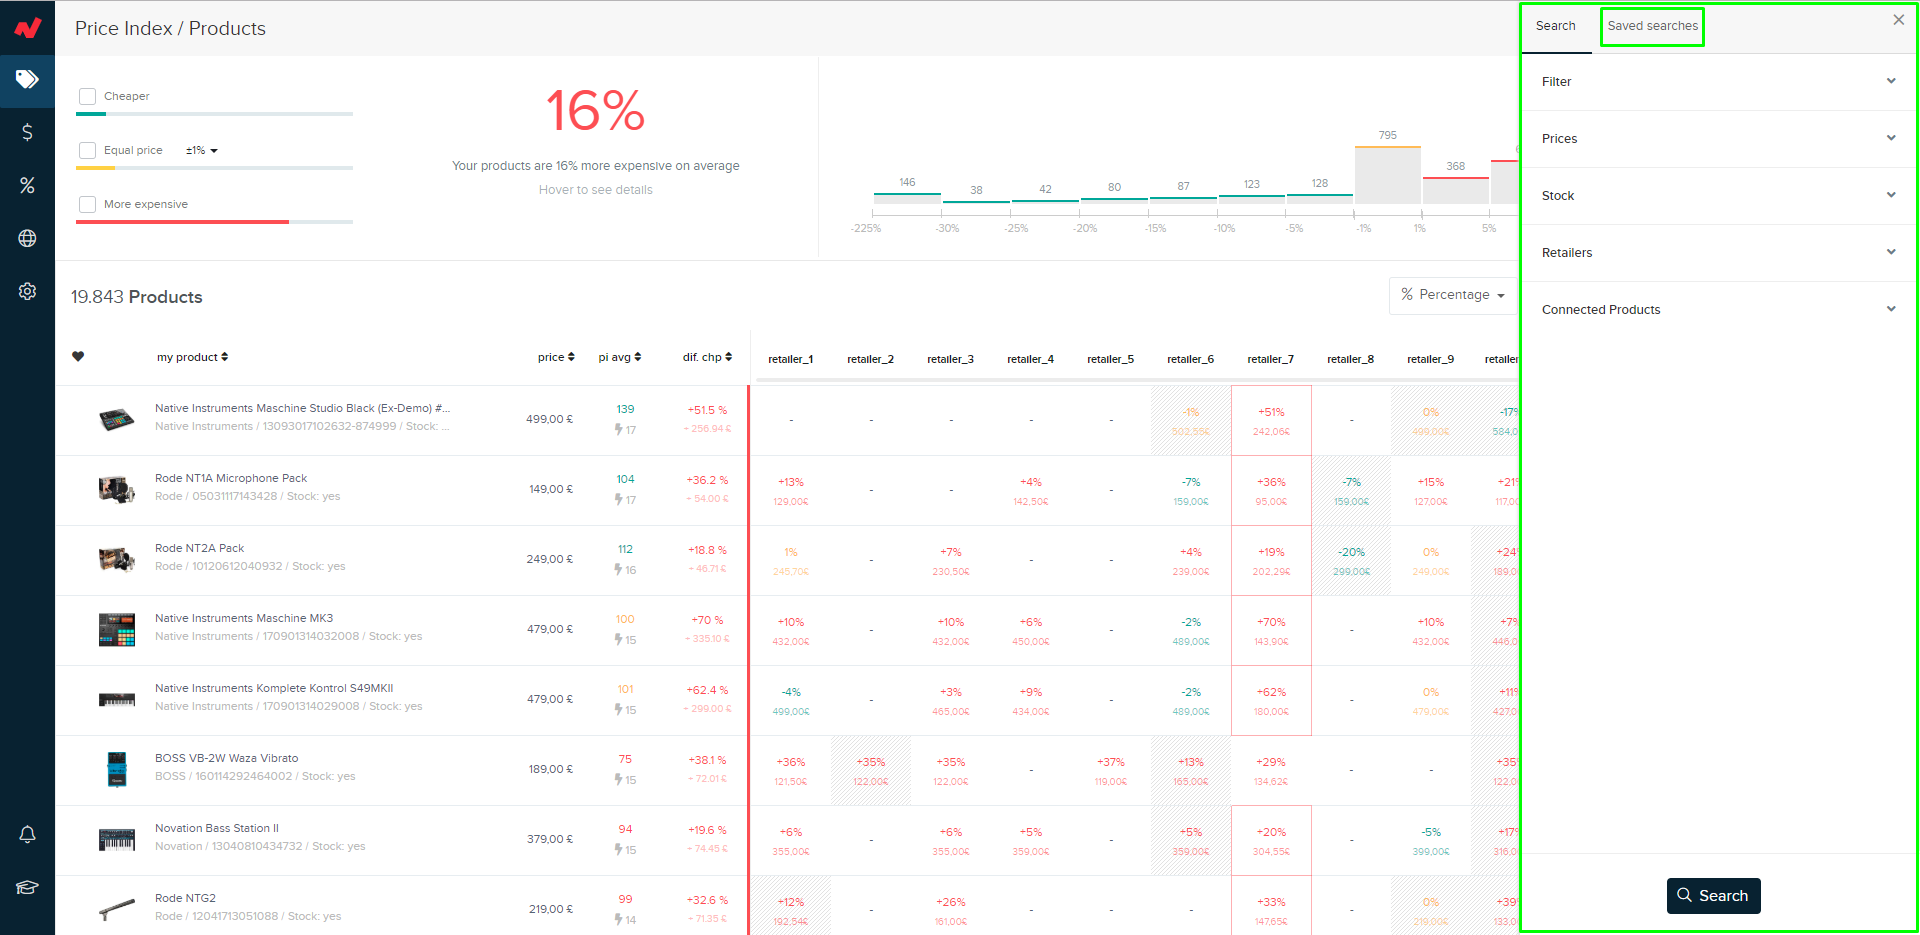
Task: Click the Novation Bass Station II thumbnail
Action: [x=117, y=839]
